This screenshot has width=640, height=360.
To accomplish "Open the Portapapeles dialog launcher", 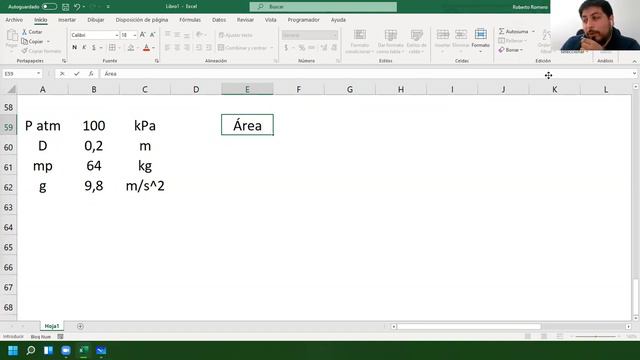I will click(64, 61).
